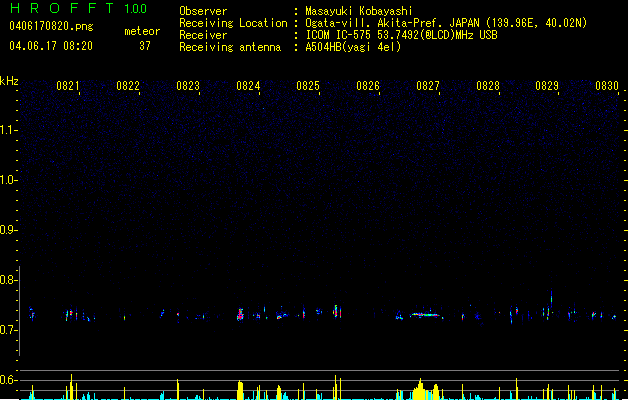Screen dimensions: 629x400
Task: Click the Ogata-vill. Akita-Pref. JAPAN location text
Action: click(x=446, y=23)
